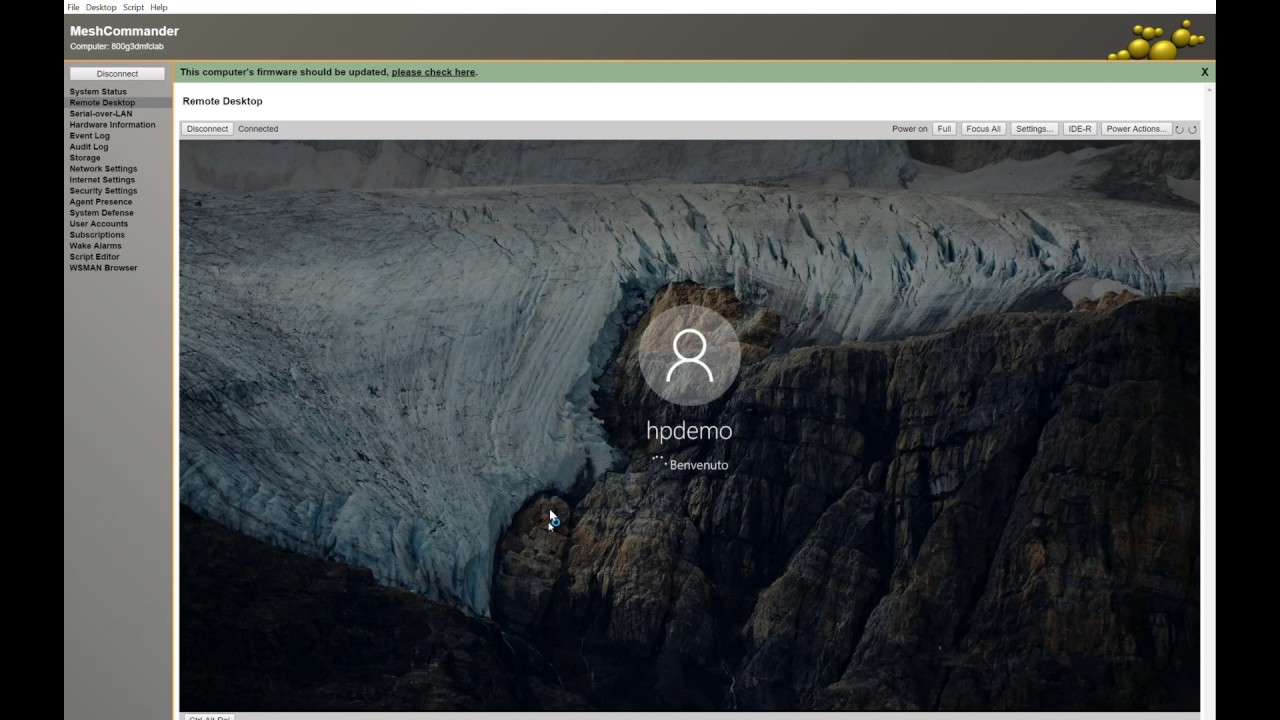The width and height of the screenshot is (1280, 720).
Task: Click the Focus All button
Action: point(983,129)
